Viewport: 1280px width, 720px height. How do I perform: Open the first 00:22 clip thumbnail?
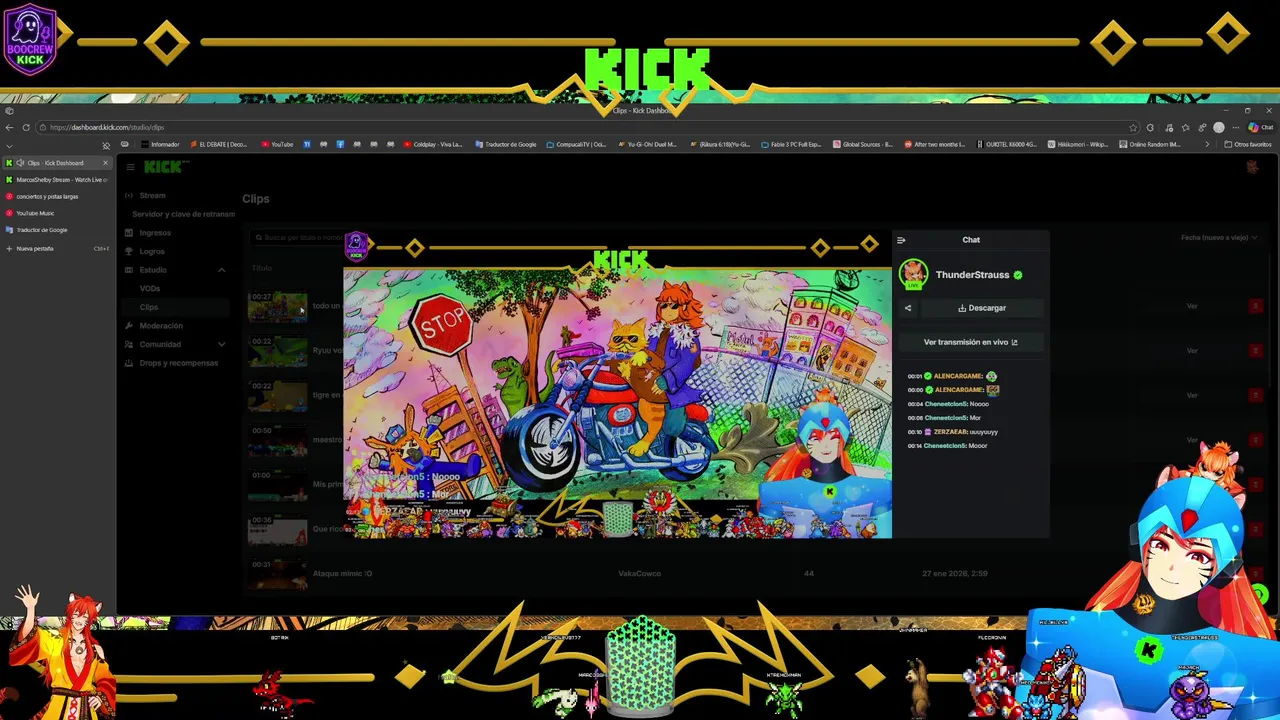click(278, 351)
